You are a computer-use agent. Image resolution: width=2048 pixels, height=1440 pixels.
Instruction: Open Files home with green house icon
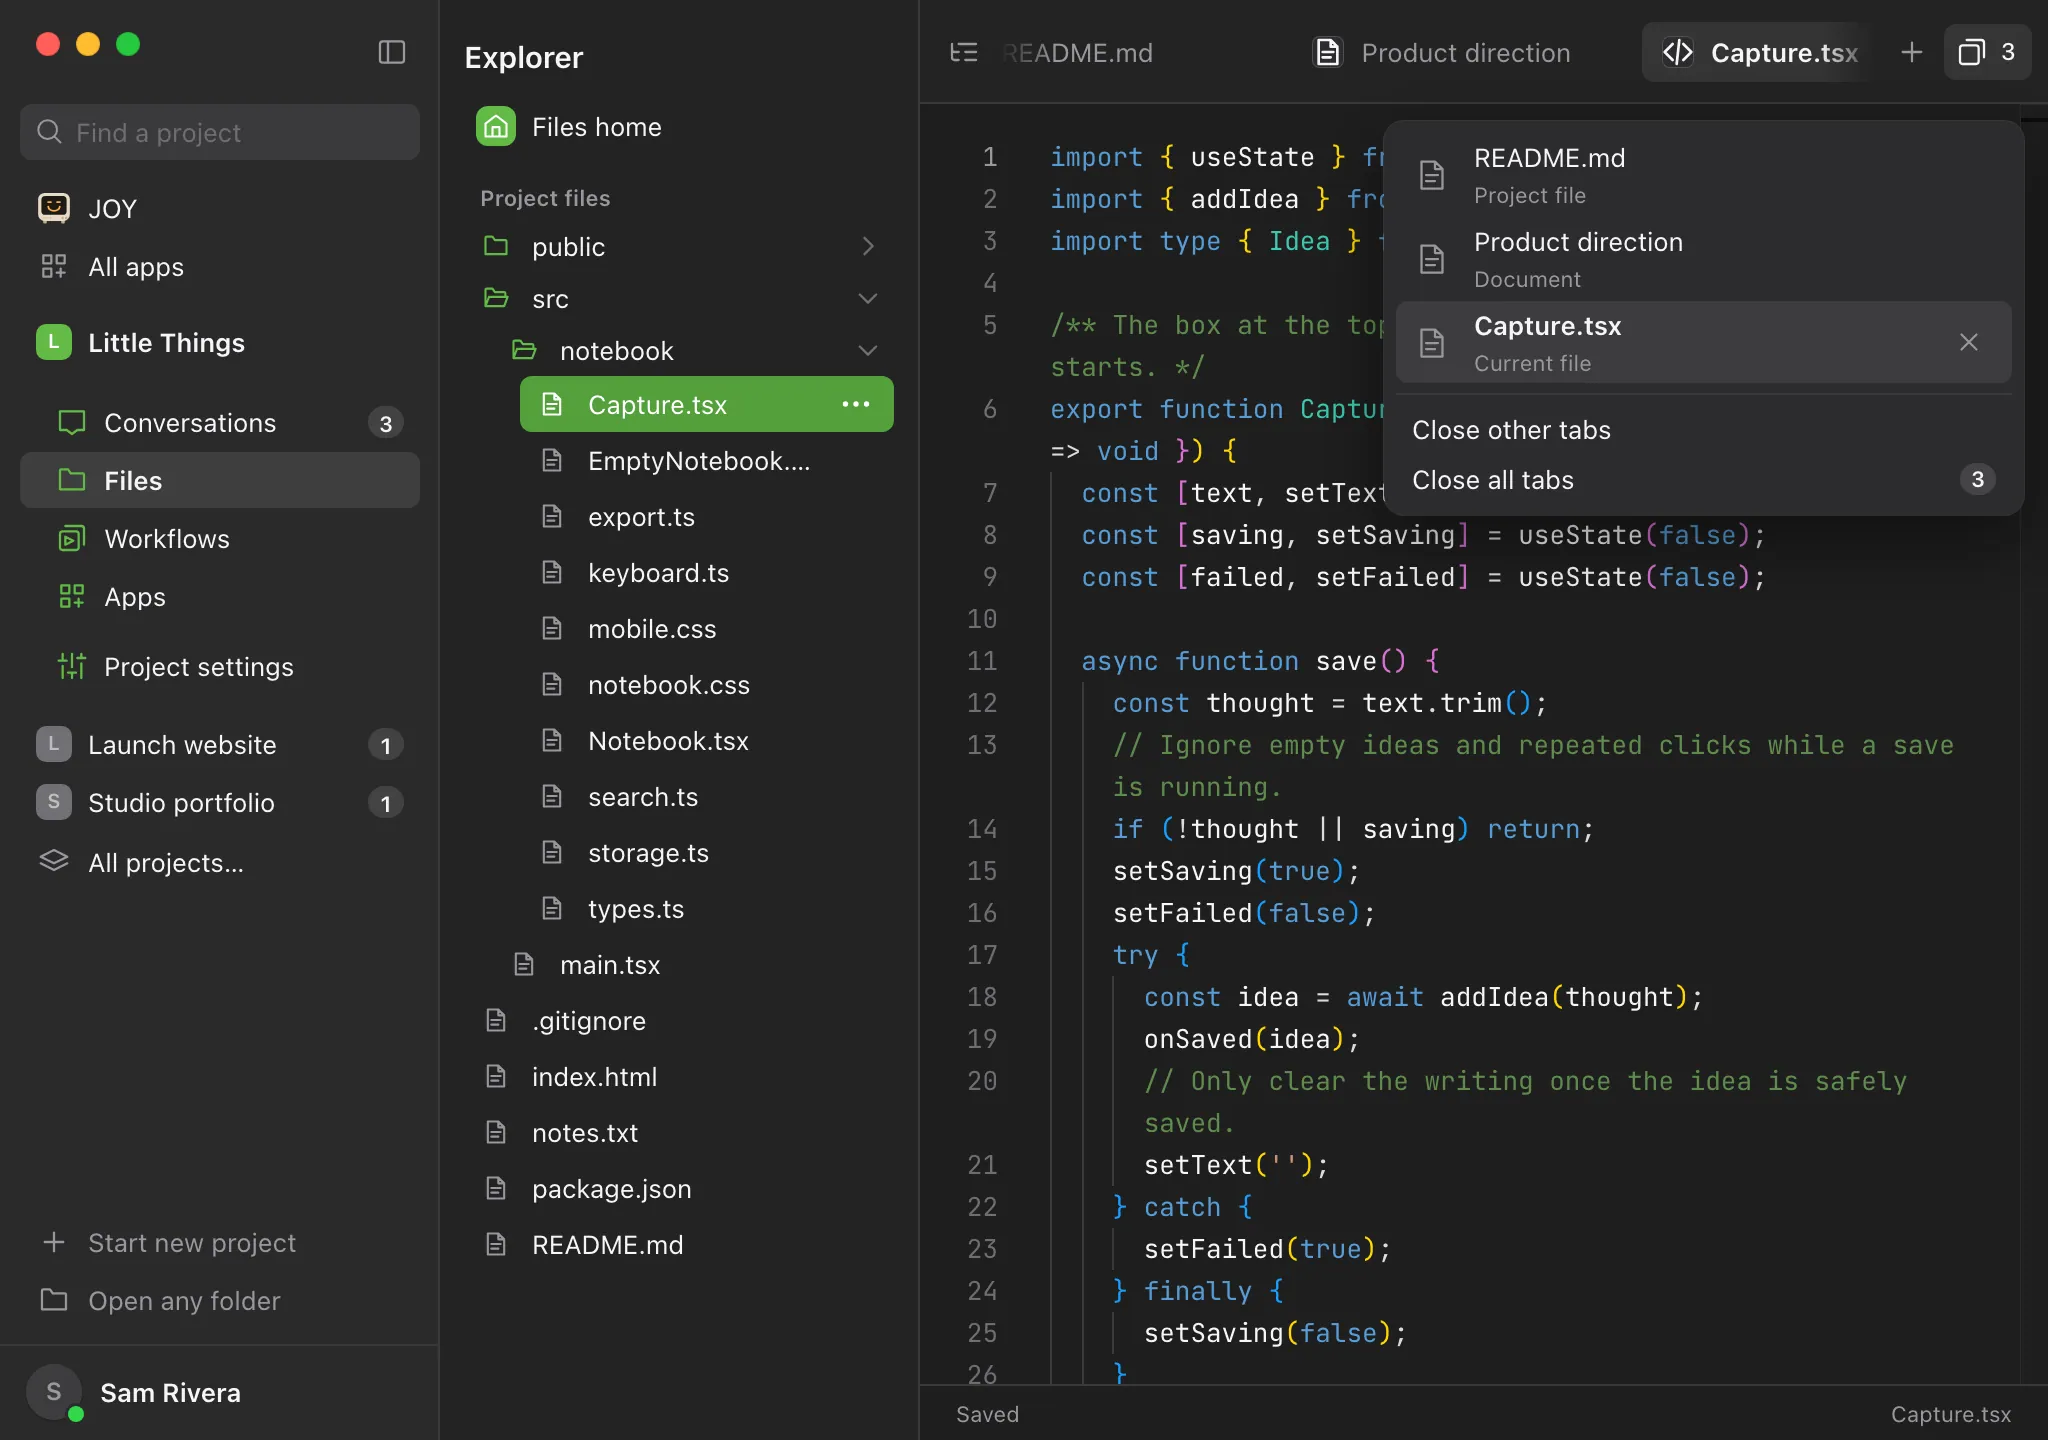(570, 127)
